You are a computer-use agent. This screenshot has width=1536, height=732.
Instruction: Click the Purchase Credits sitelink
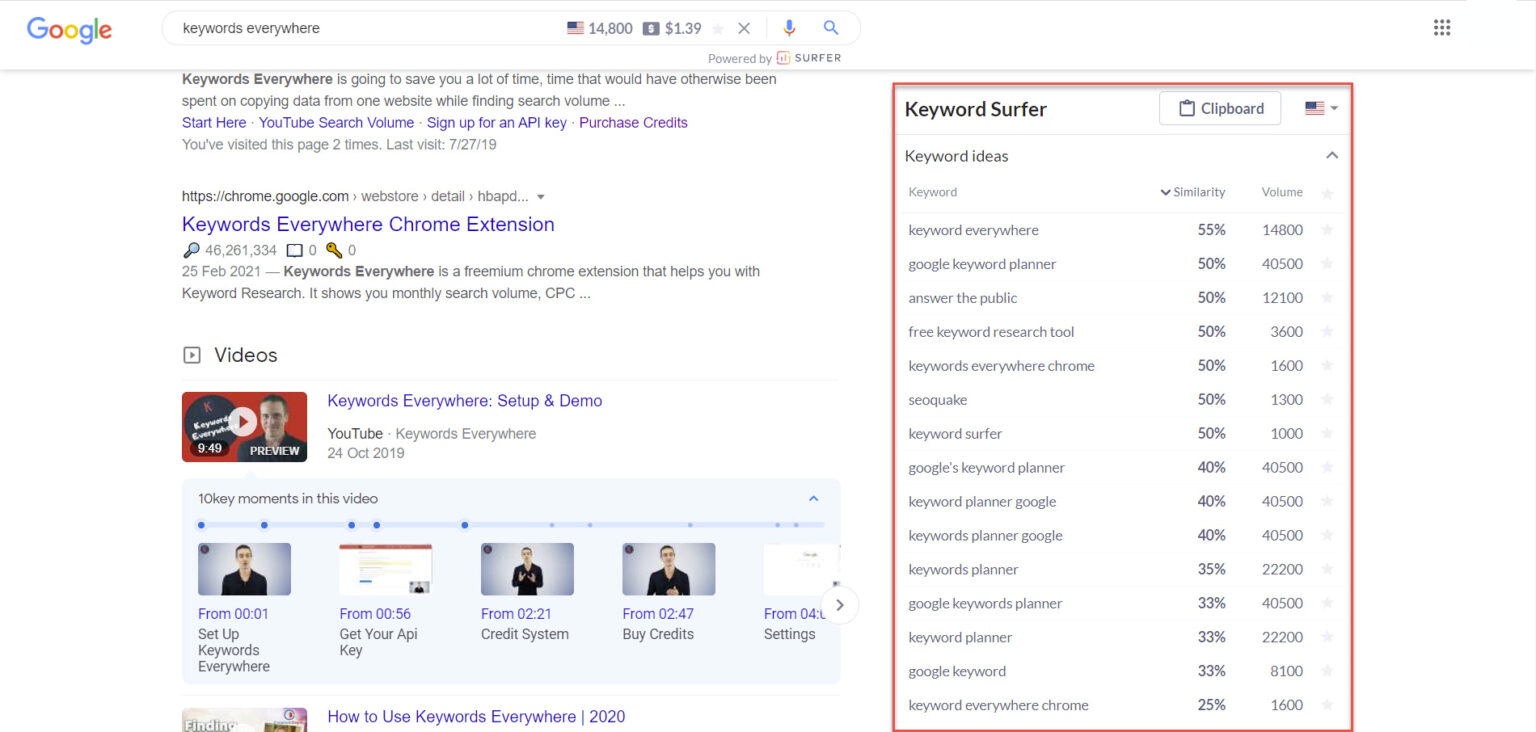[633, 122]
